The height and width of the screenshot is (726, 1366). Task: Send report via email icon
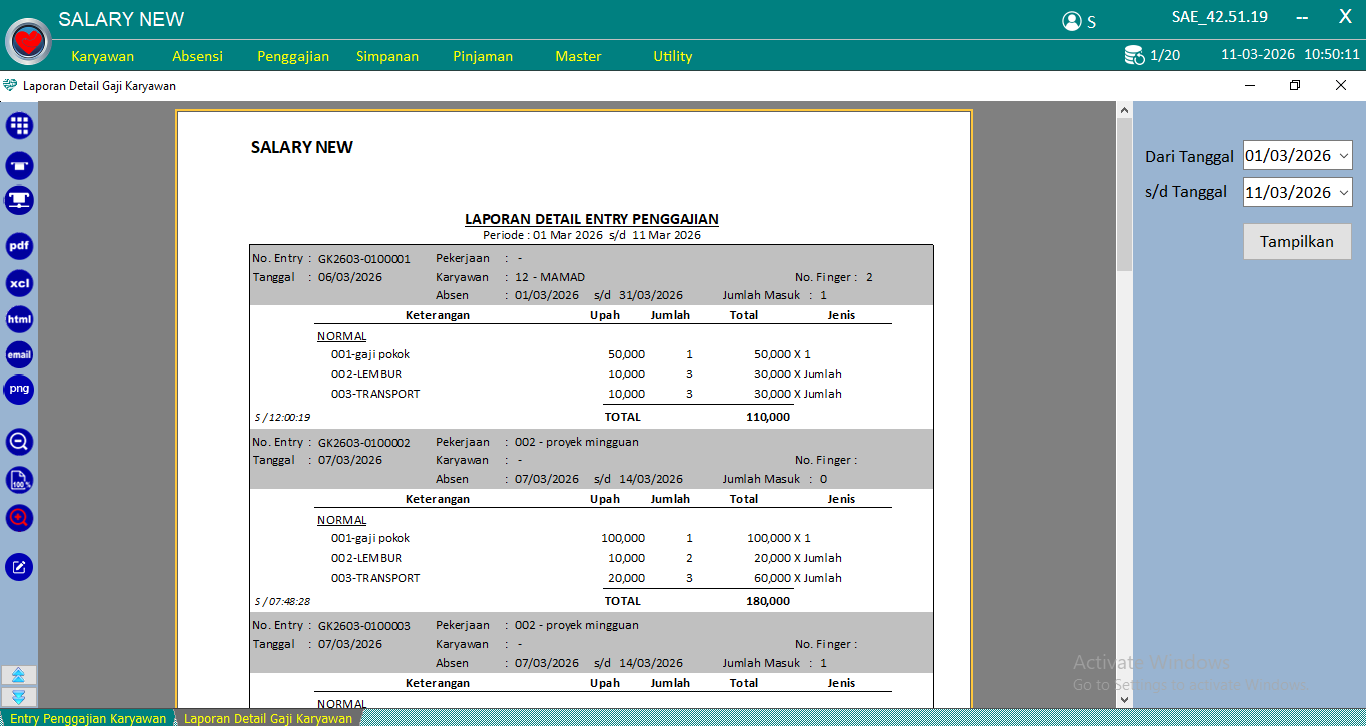[19, 354]
